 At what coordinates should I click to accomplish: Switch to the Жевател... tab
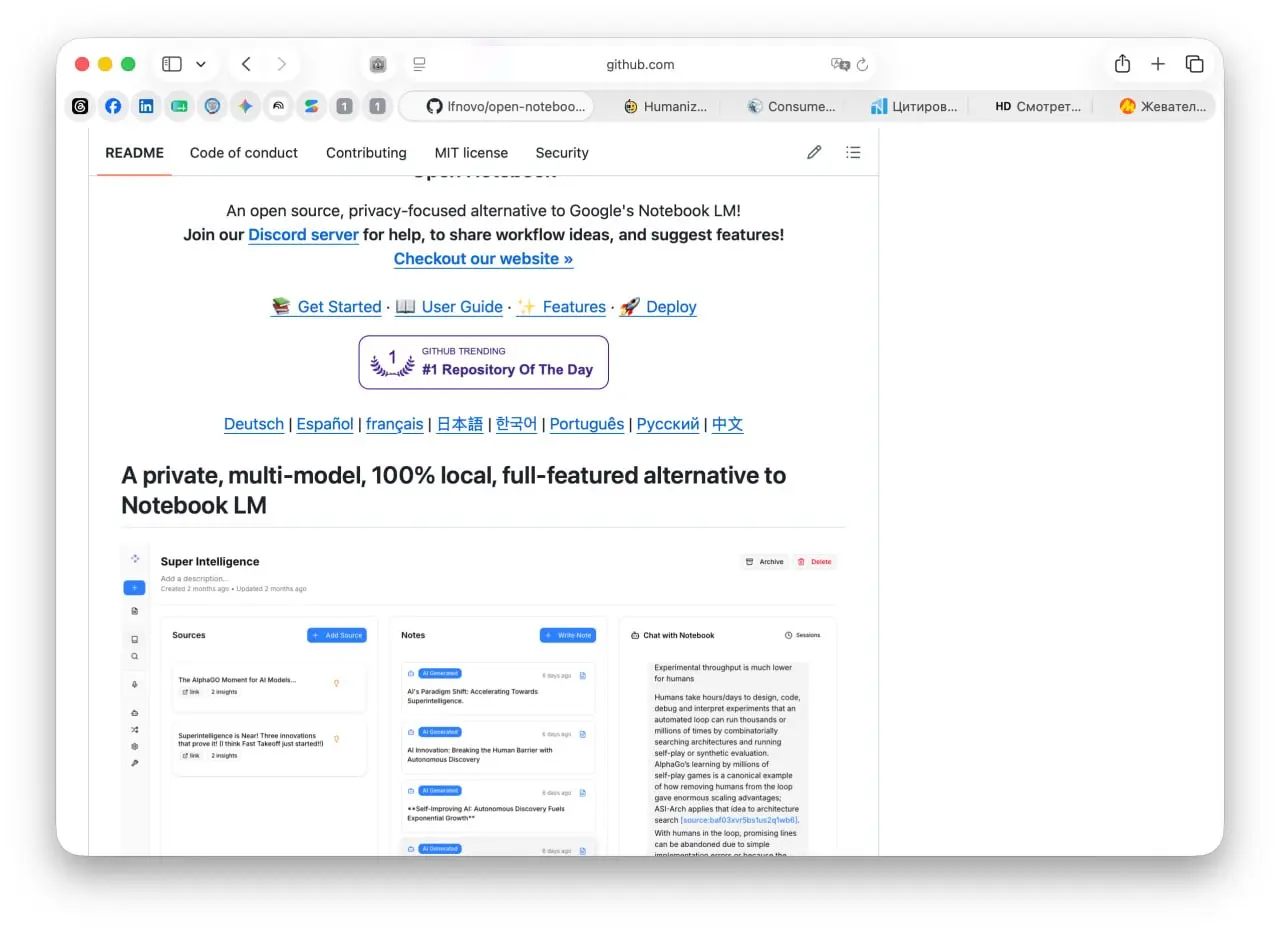[1162, 106]
